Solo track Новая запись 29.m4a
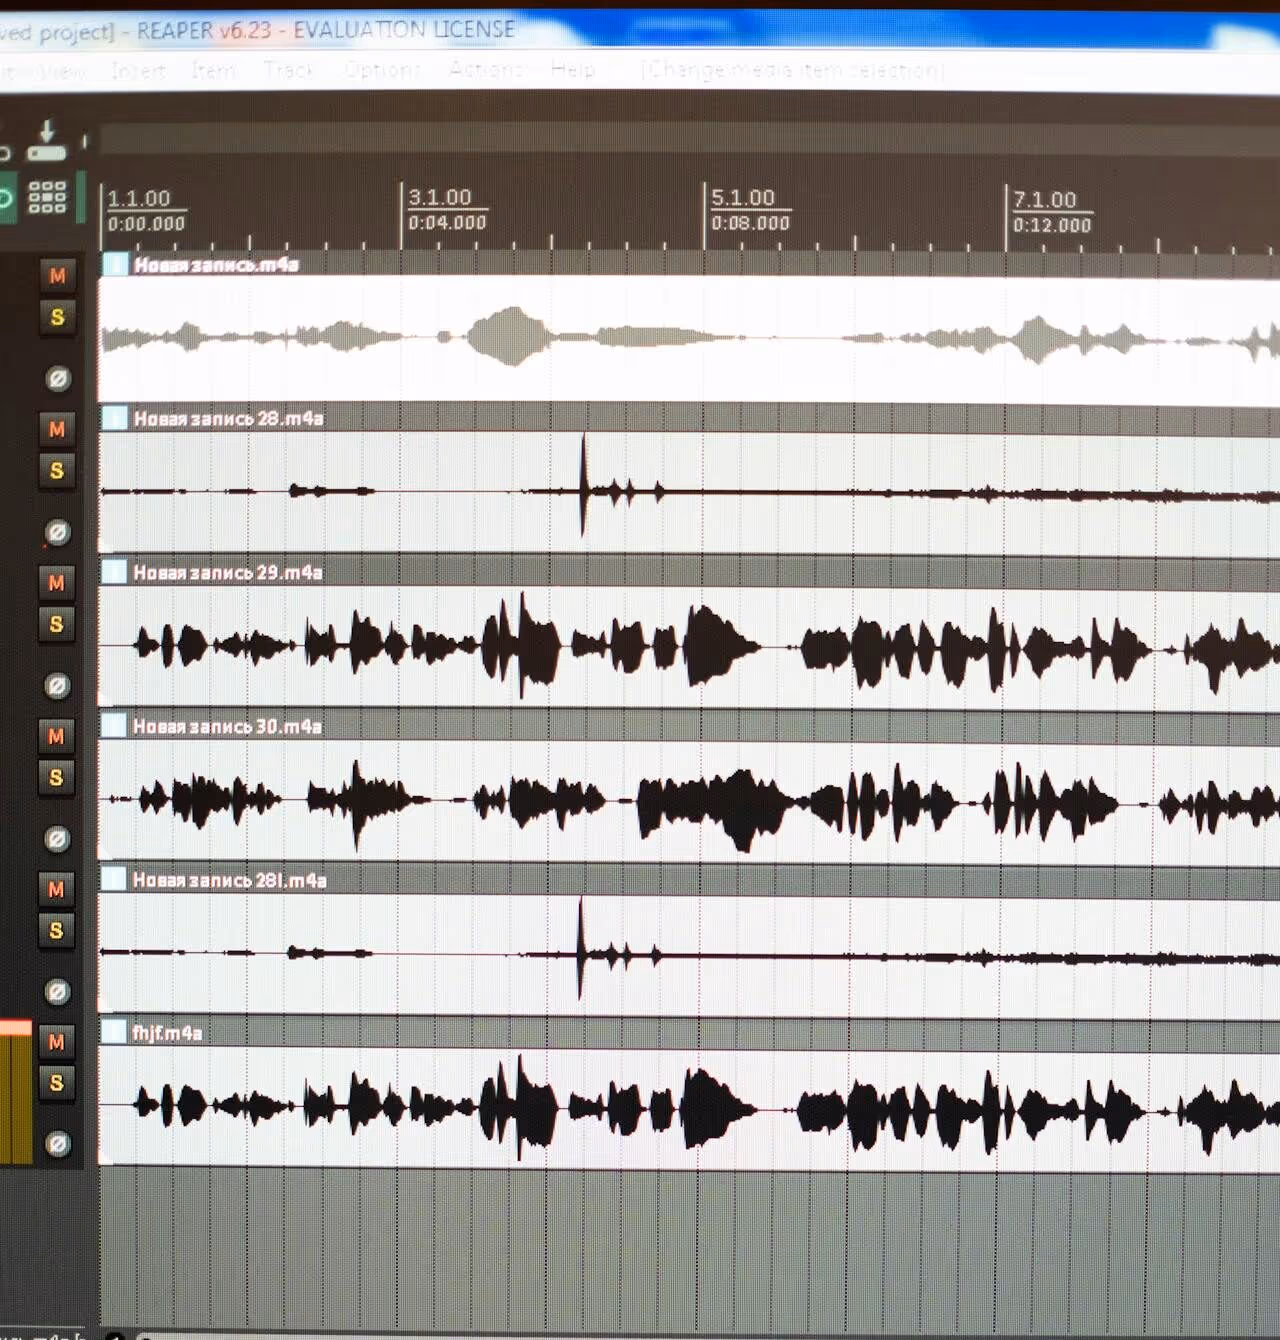The height and width of the screenshot is (1340, 1280). 56,625
